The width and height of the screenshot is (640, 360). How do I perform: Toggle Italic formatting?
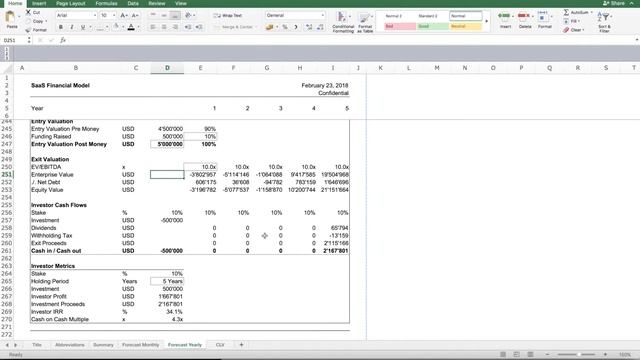(72, 27)
